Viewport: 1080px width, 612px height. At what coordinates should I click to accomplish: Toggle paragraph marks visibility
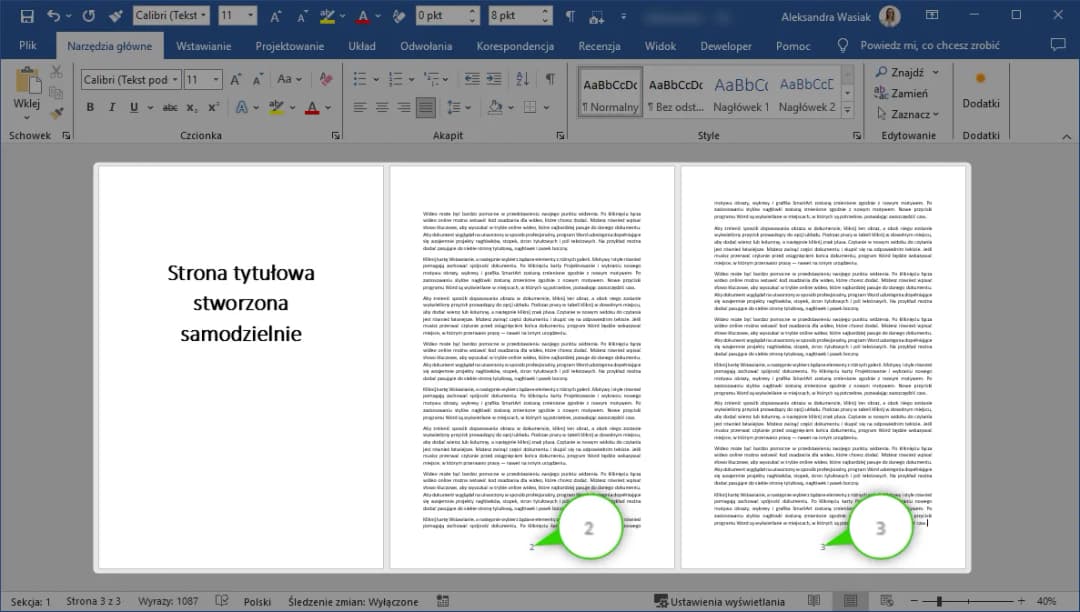(550, 78)
